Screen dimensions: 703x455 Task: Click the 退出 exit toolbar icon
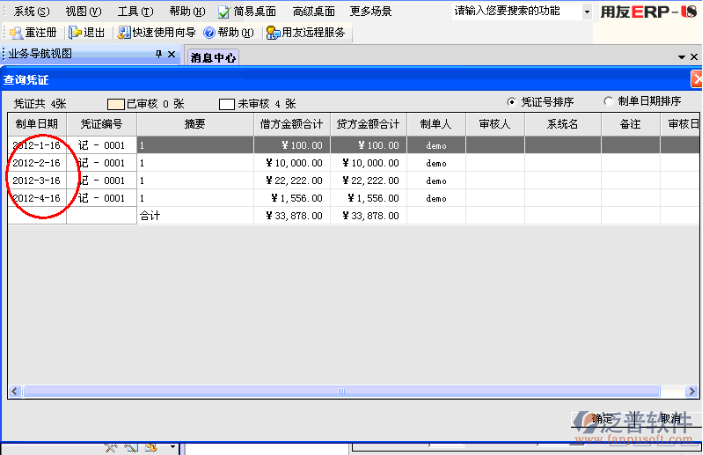[x=76, y=32]
